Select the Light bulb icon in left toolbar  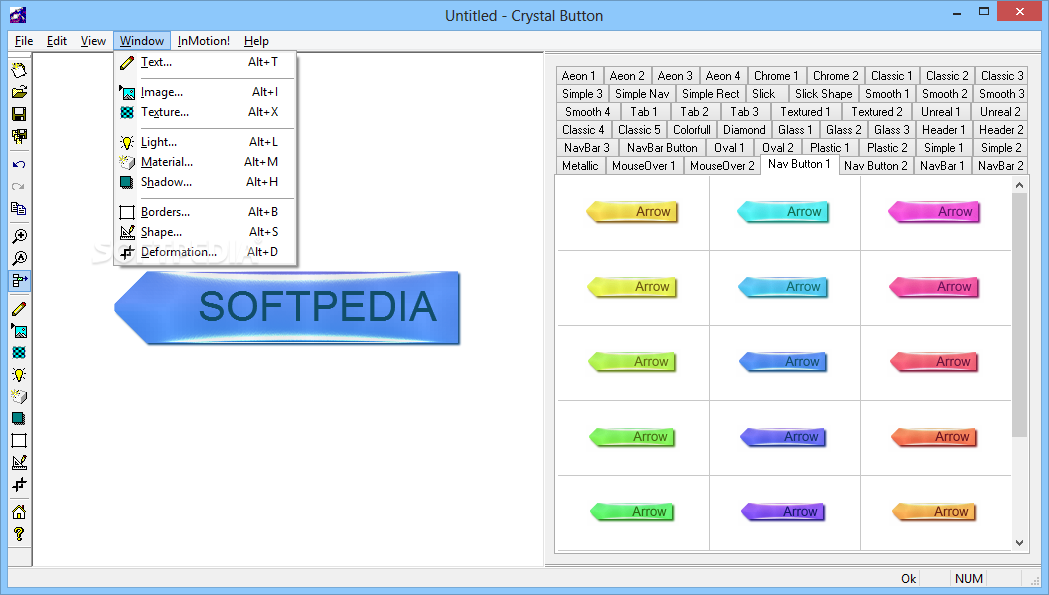[x=19, y=375]
